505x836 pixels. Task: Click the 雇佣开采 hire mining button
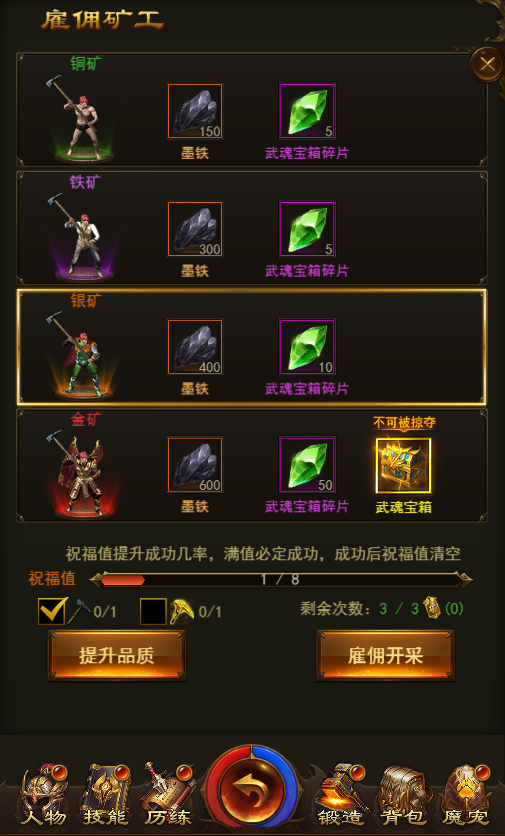386,655
